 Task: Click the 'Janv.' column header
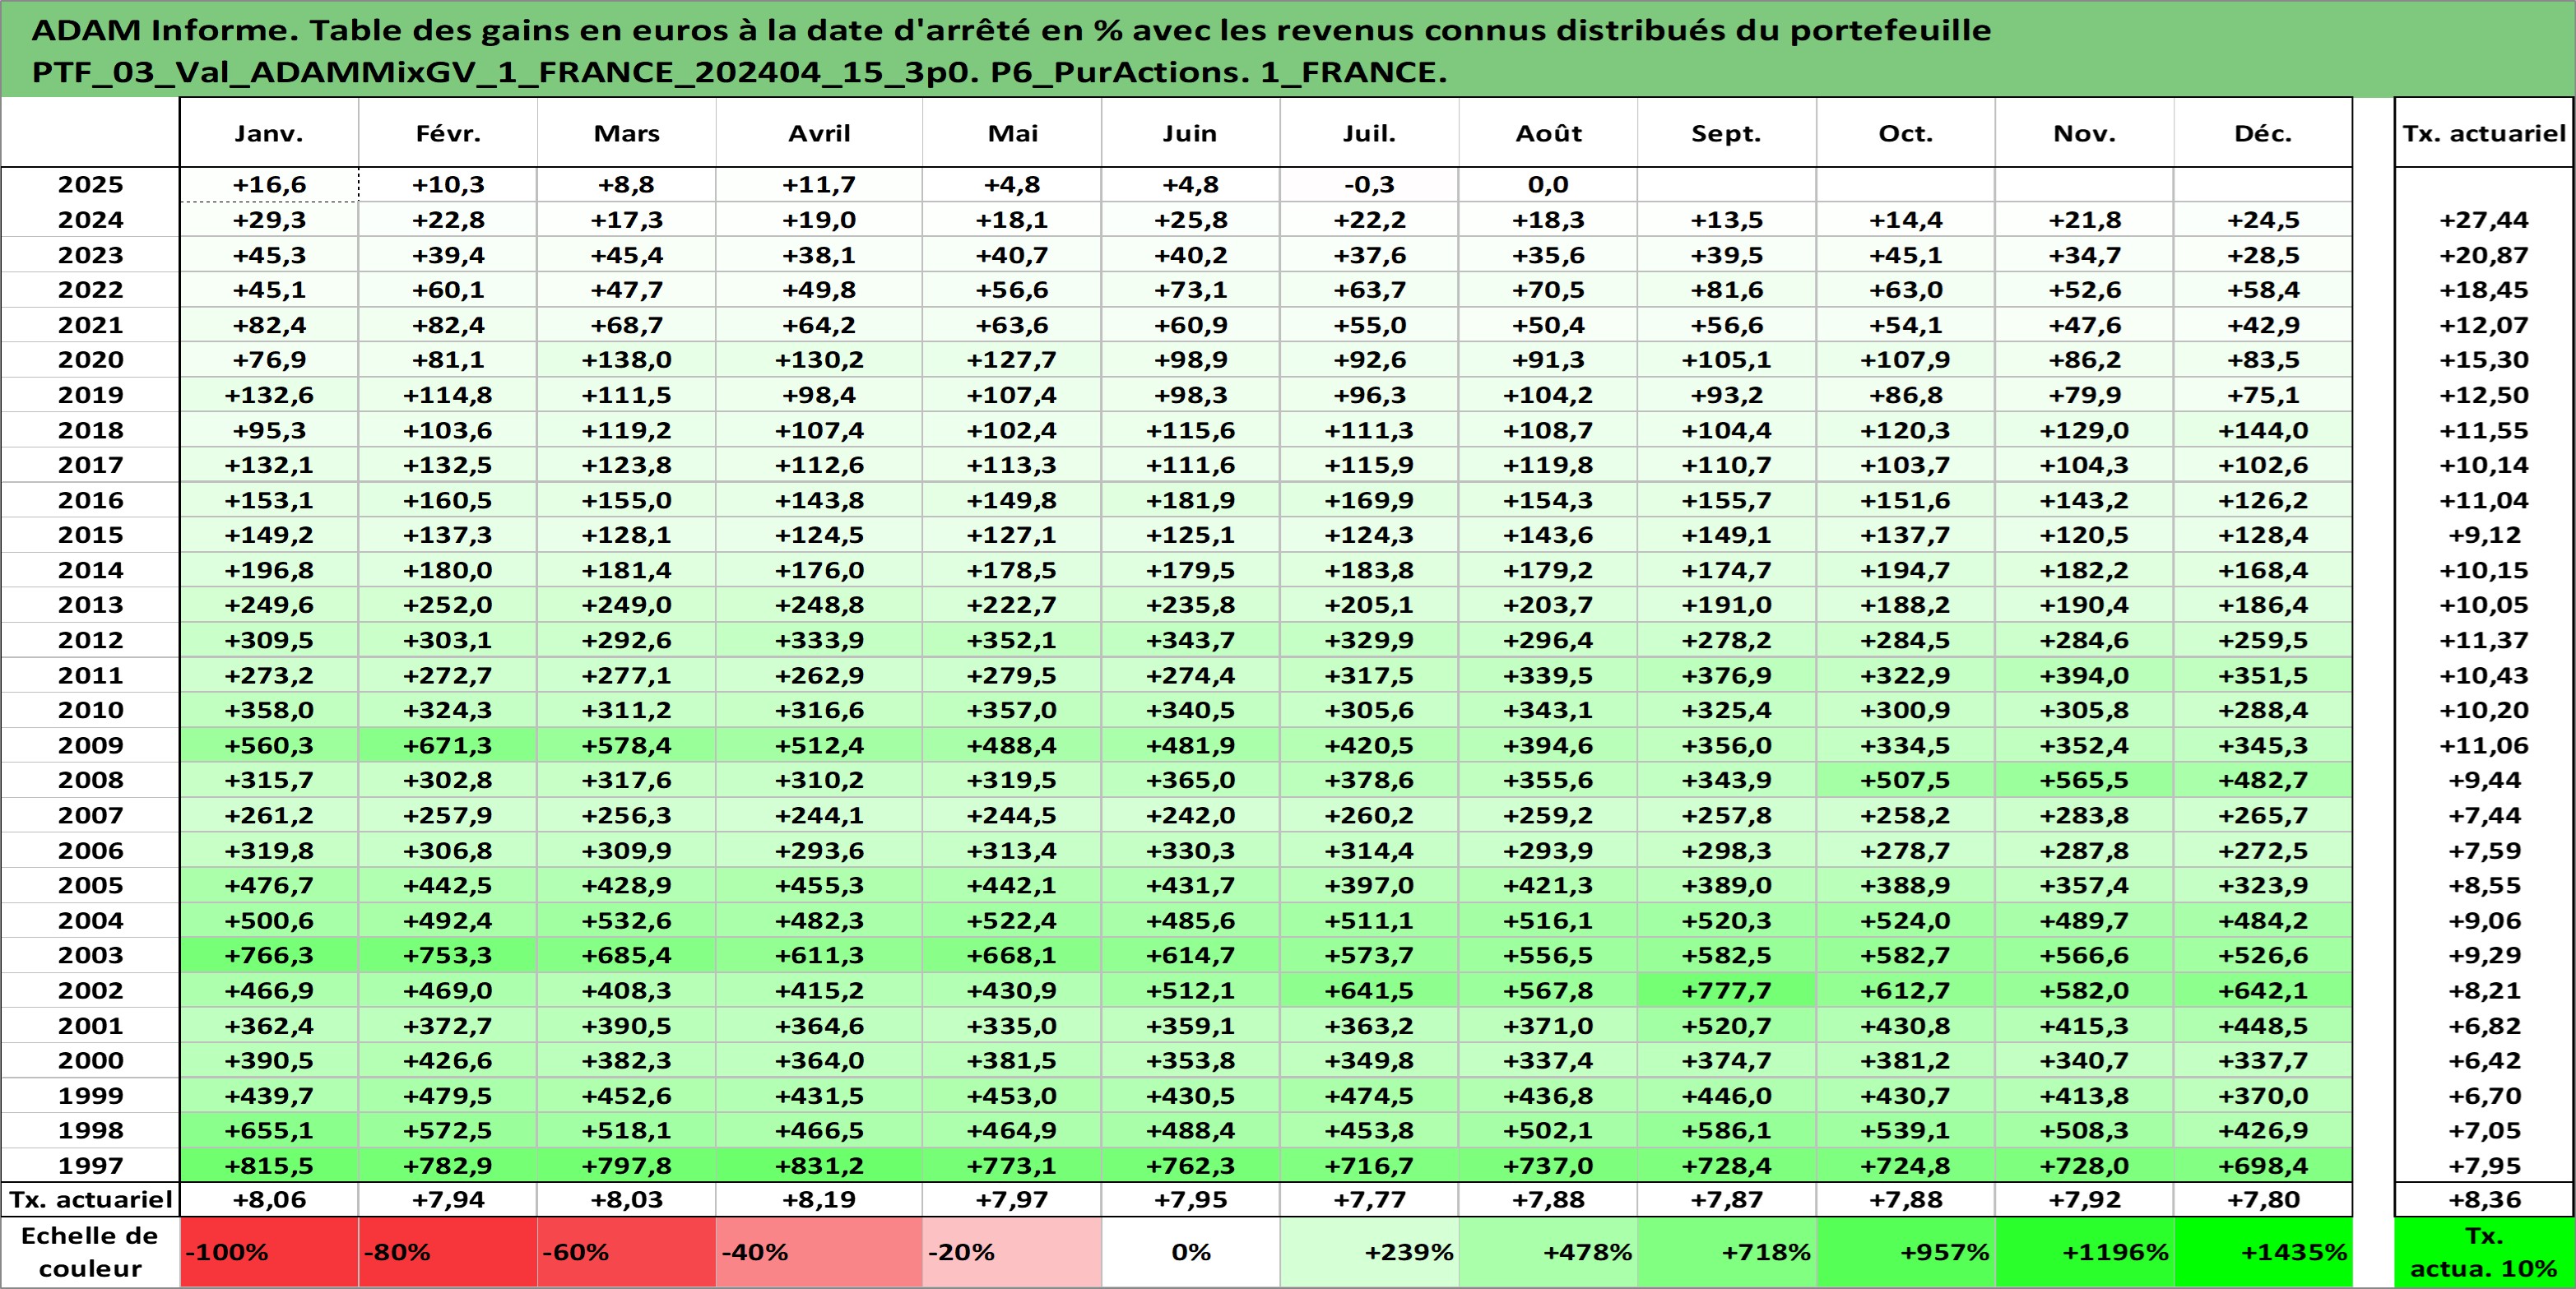pyautogui.click(x=269, y=133)
